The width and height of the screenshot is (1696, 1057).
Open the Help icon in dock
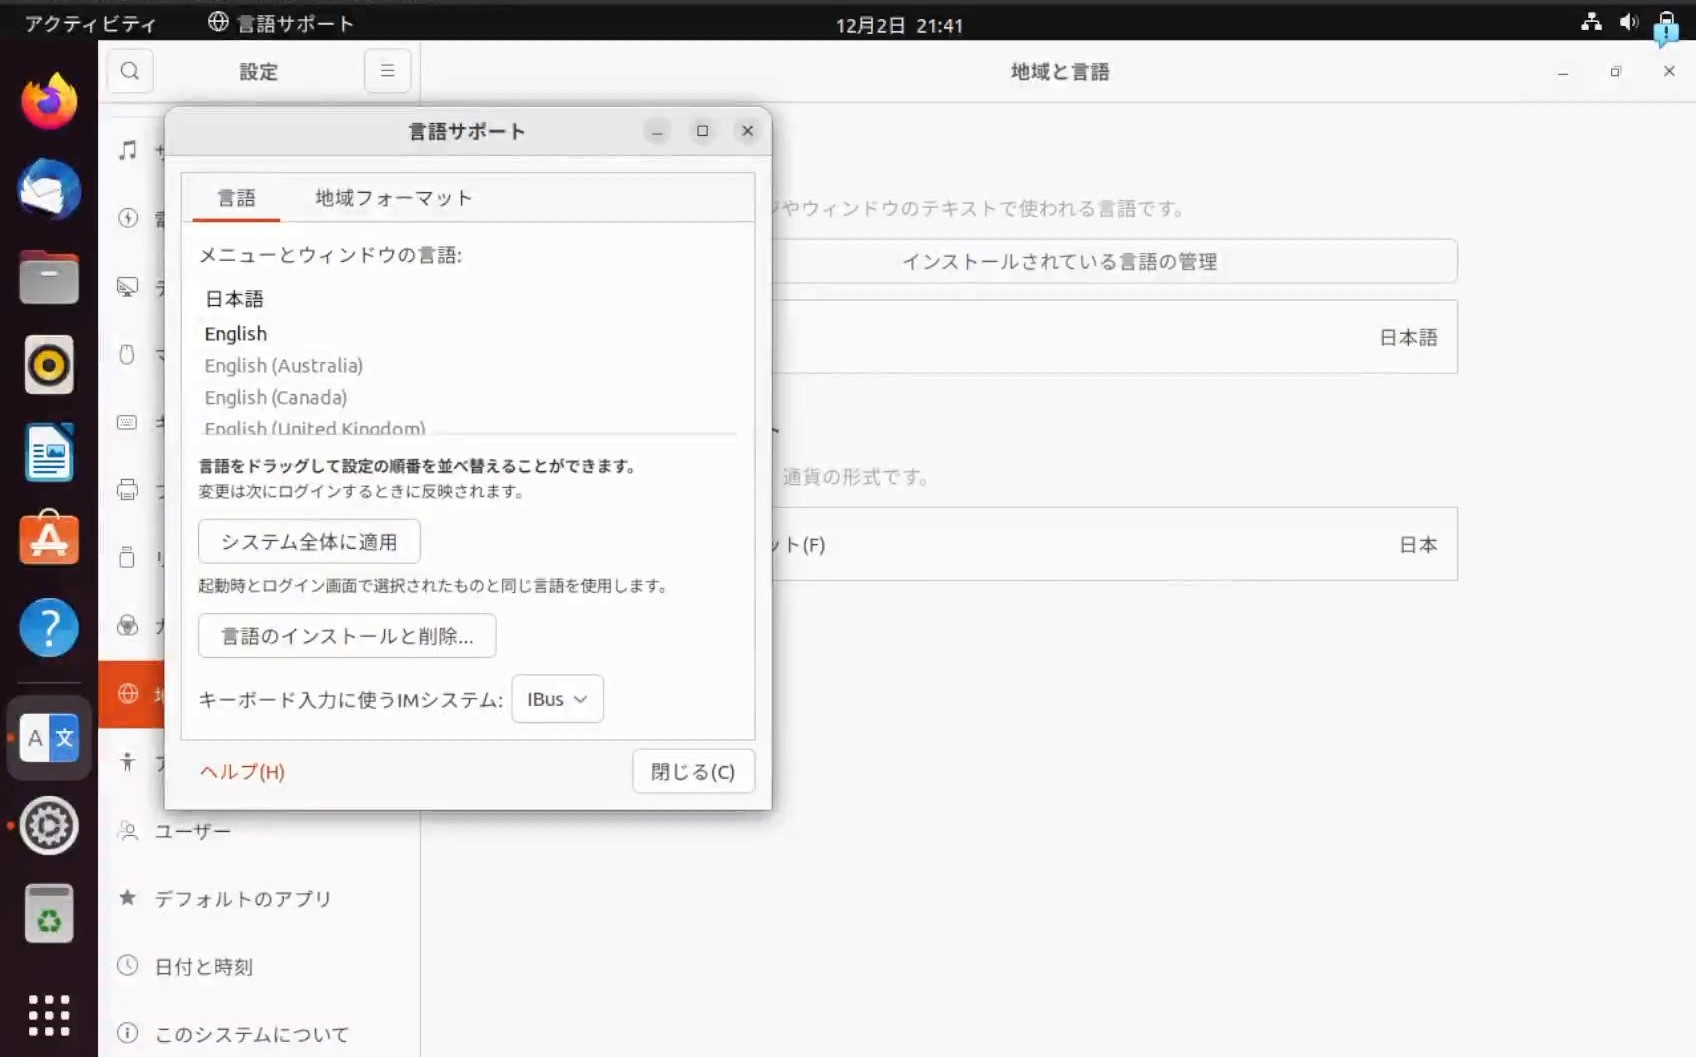[x=49, y=628]
